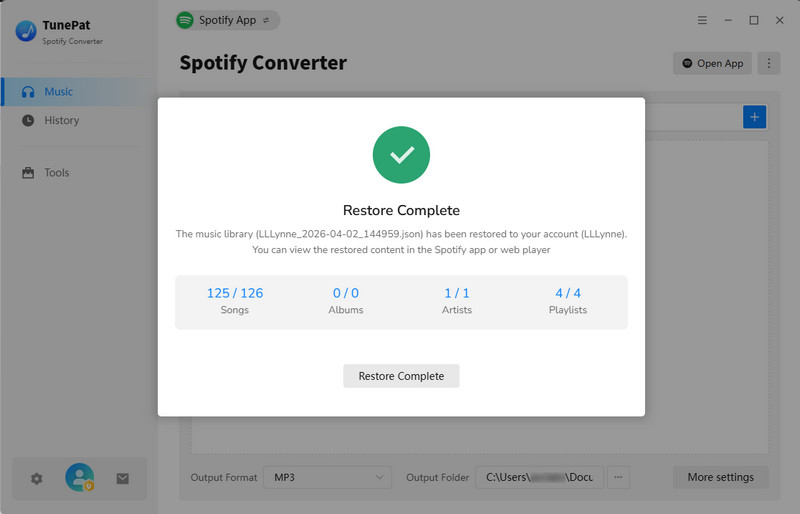
Task: Expand the Output Format MP3 dropdown
Action: coord(327,478)
